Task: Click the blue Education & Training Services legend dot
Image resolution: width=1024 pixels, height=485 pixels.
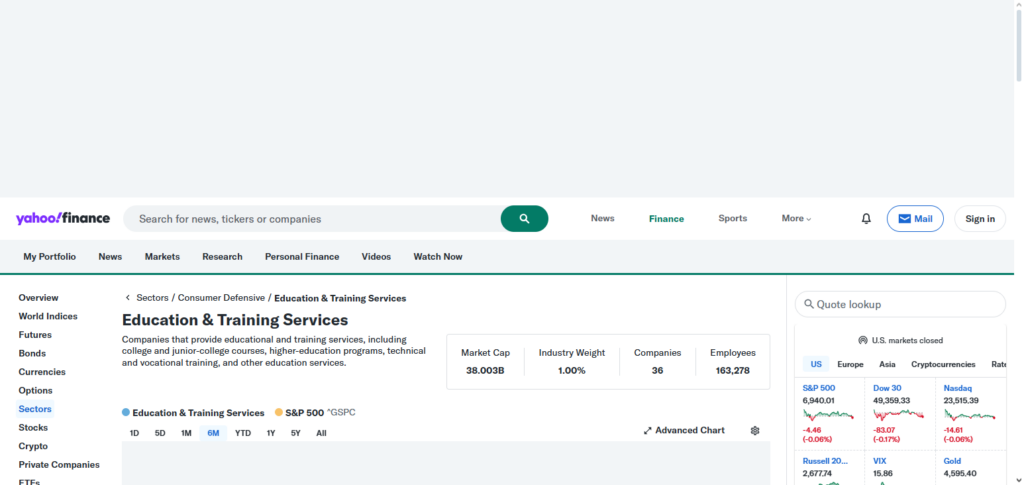Action: (x=126, y=413)
